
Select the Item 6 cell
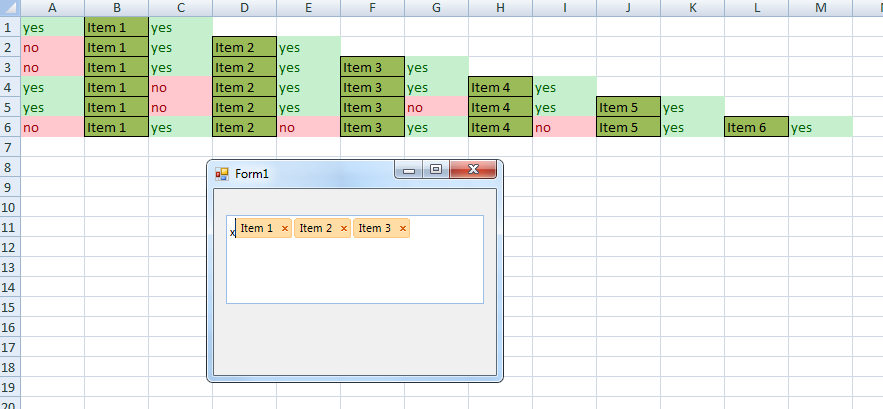[x=756, y=127]
